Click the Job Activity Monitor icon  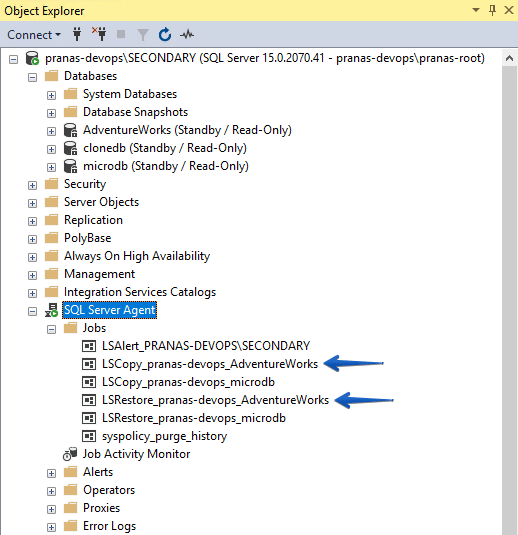pyautogui.click(x=70, y=454)
